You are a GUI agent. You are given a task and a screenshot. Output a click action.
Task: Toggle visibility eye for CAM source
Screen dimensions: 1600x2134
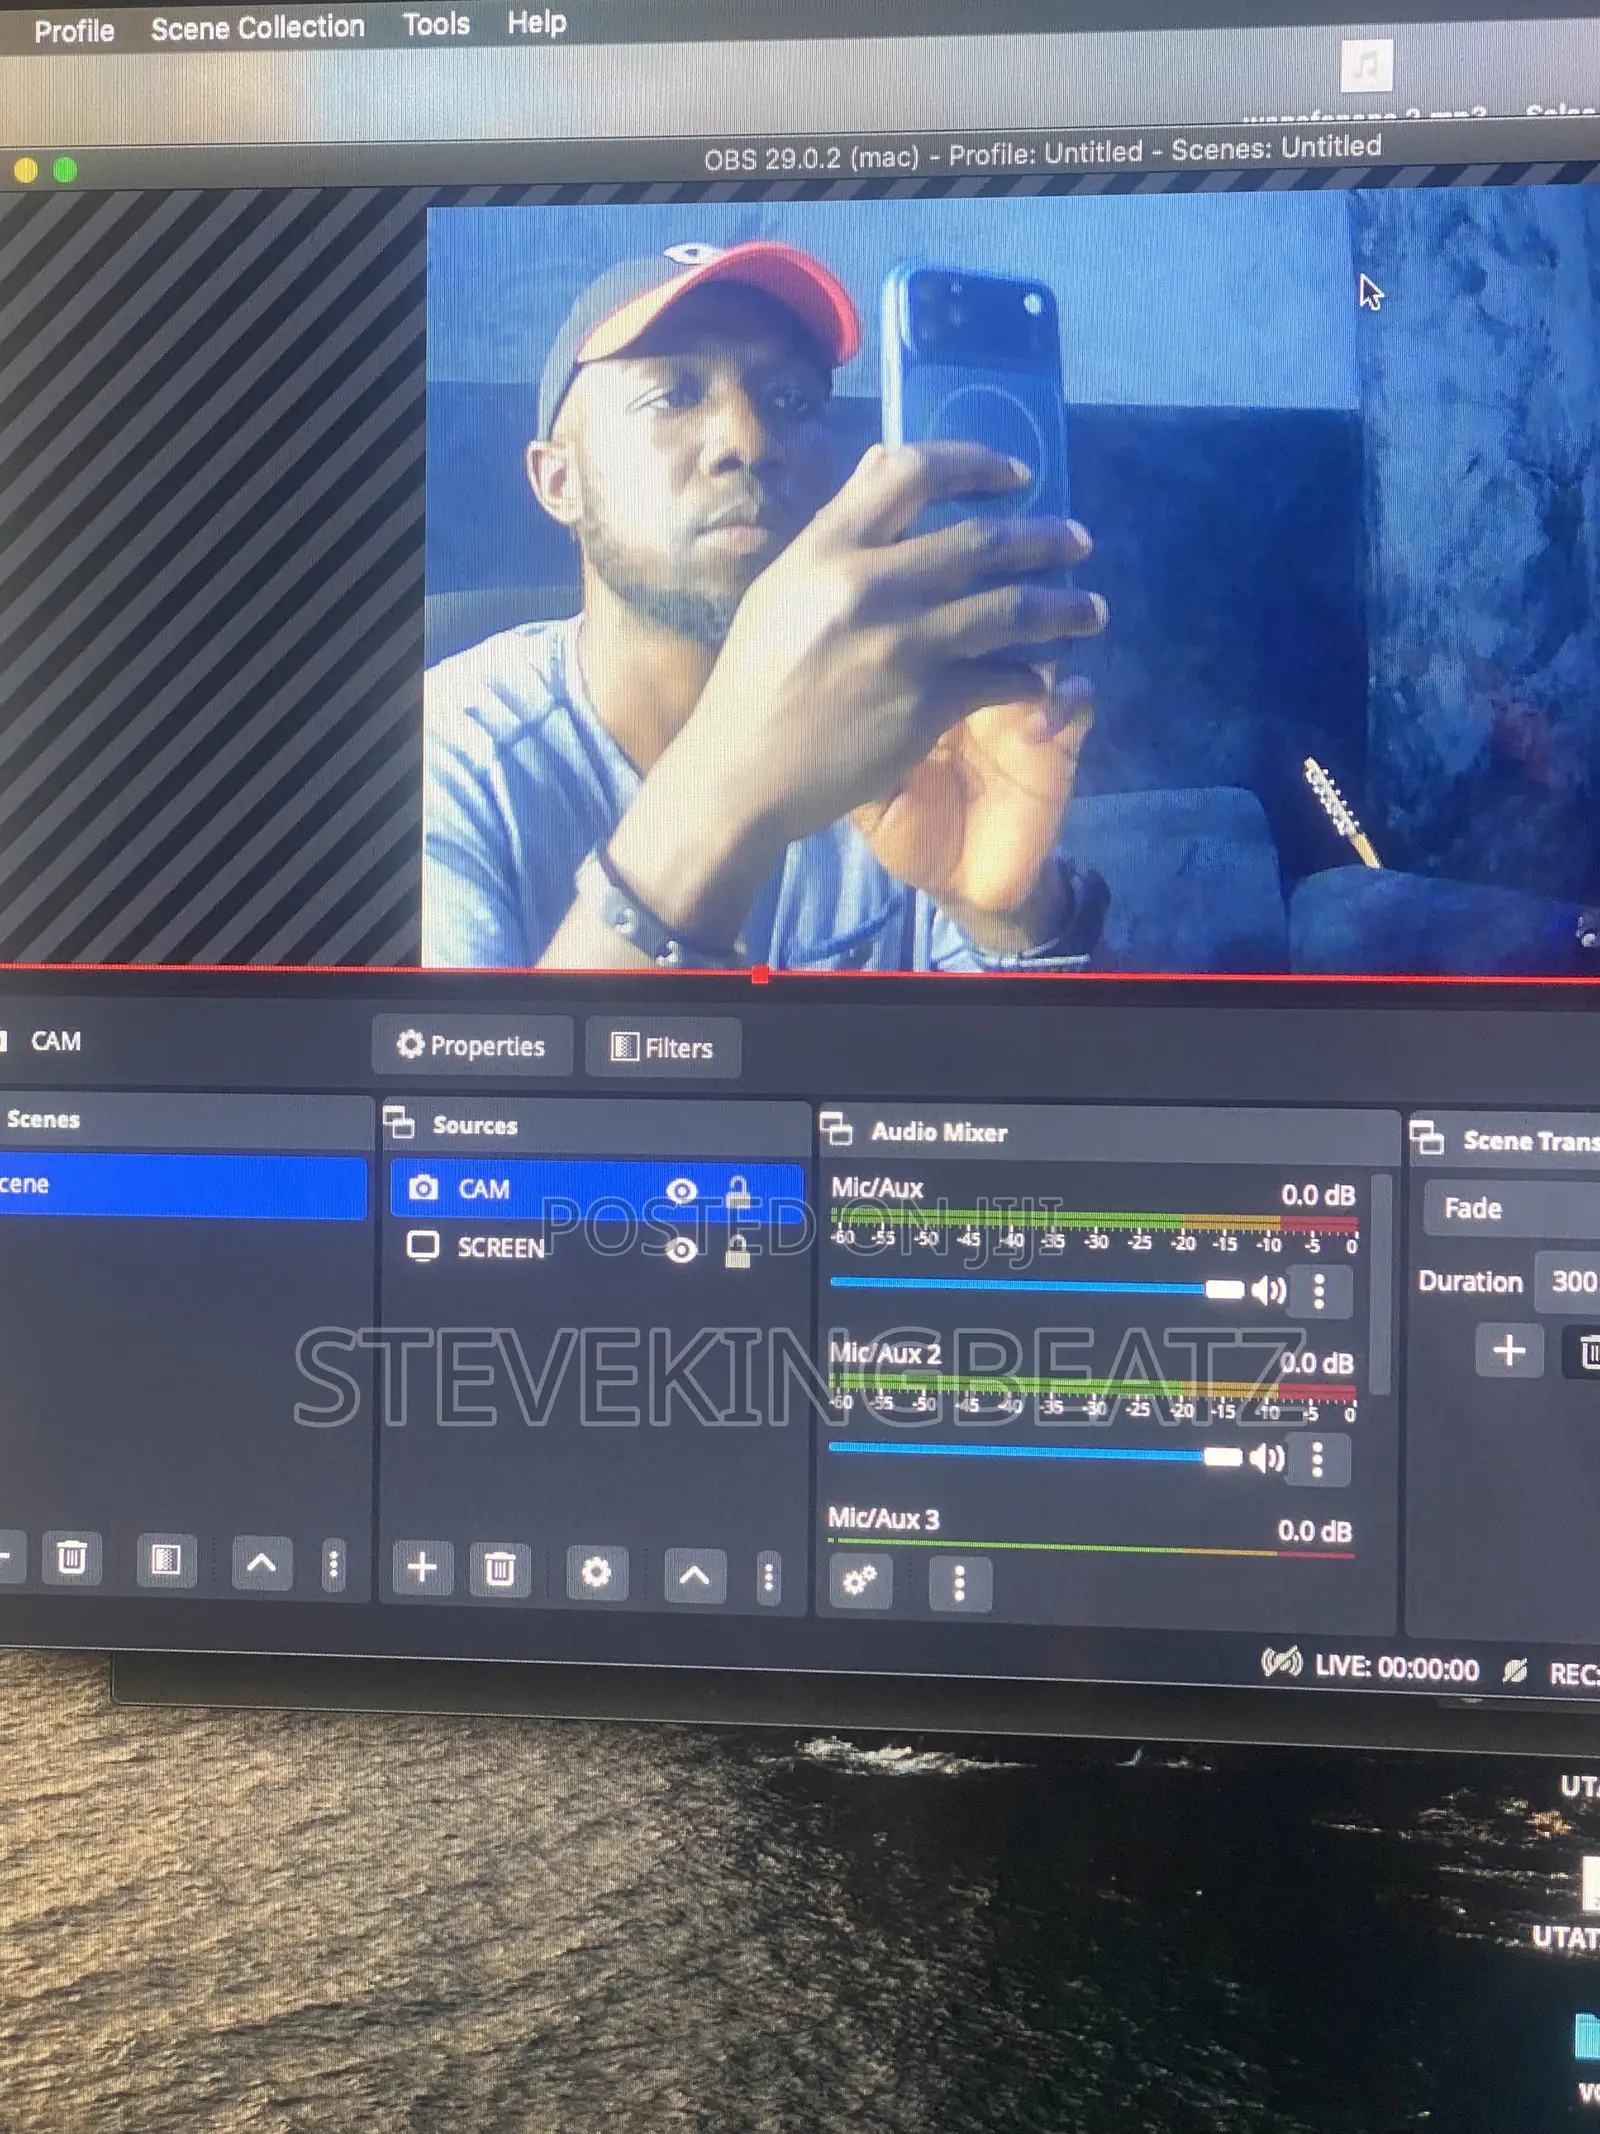point(682,1191)
